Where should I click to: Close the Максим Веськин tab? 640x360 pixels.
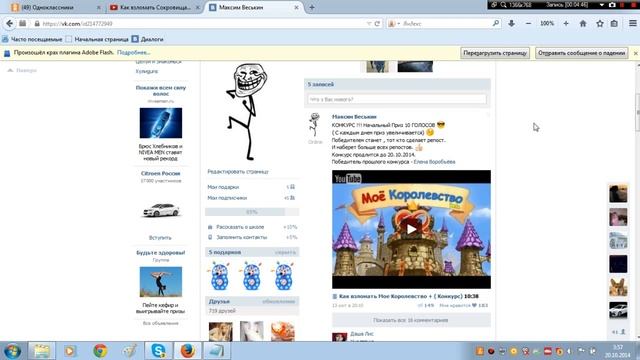click(296, 7)
